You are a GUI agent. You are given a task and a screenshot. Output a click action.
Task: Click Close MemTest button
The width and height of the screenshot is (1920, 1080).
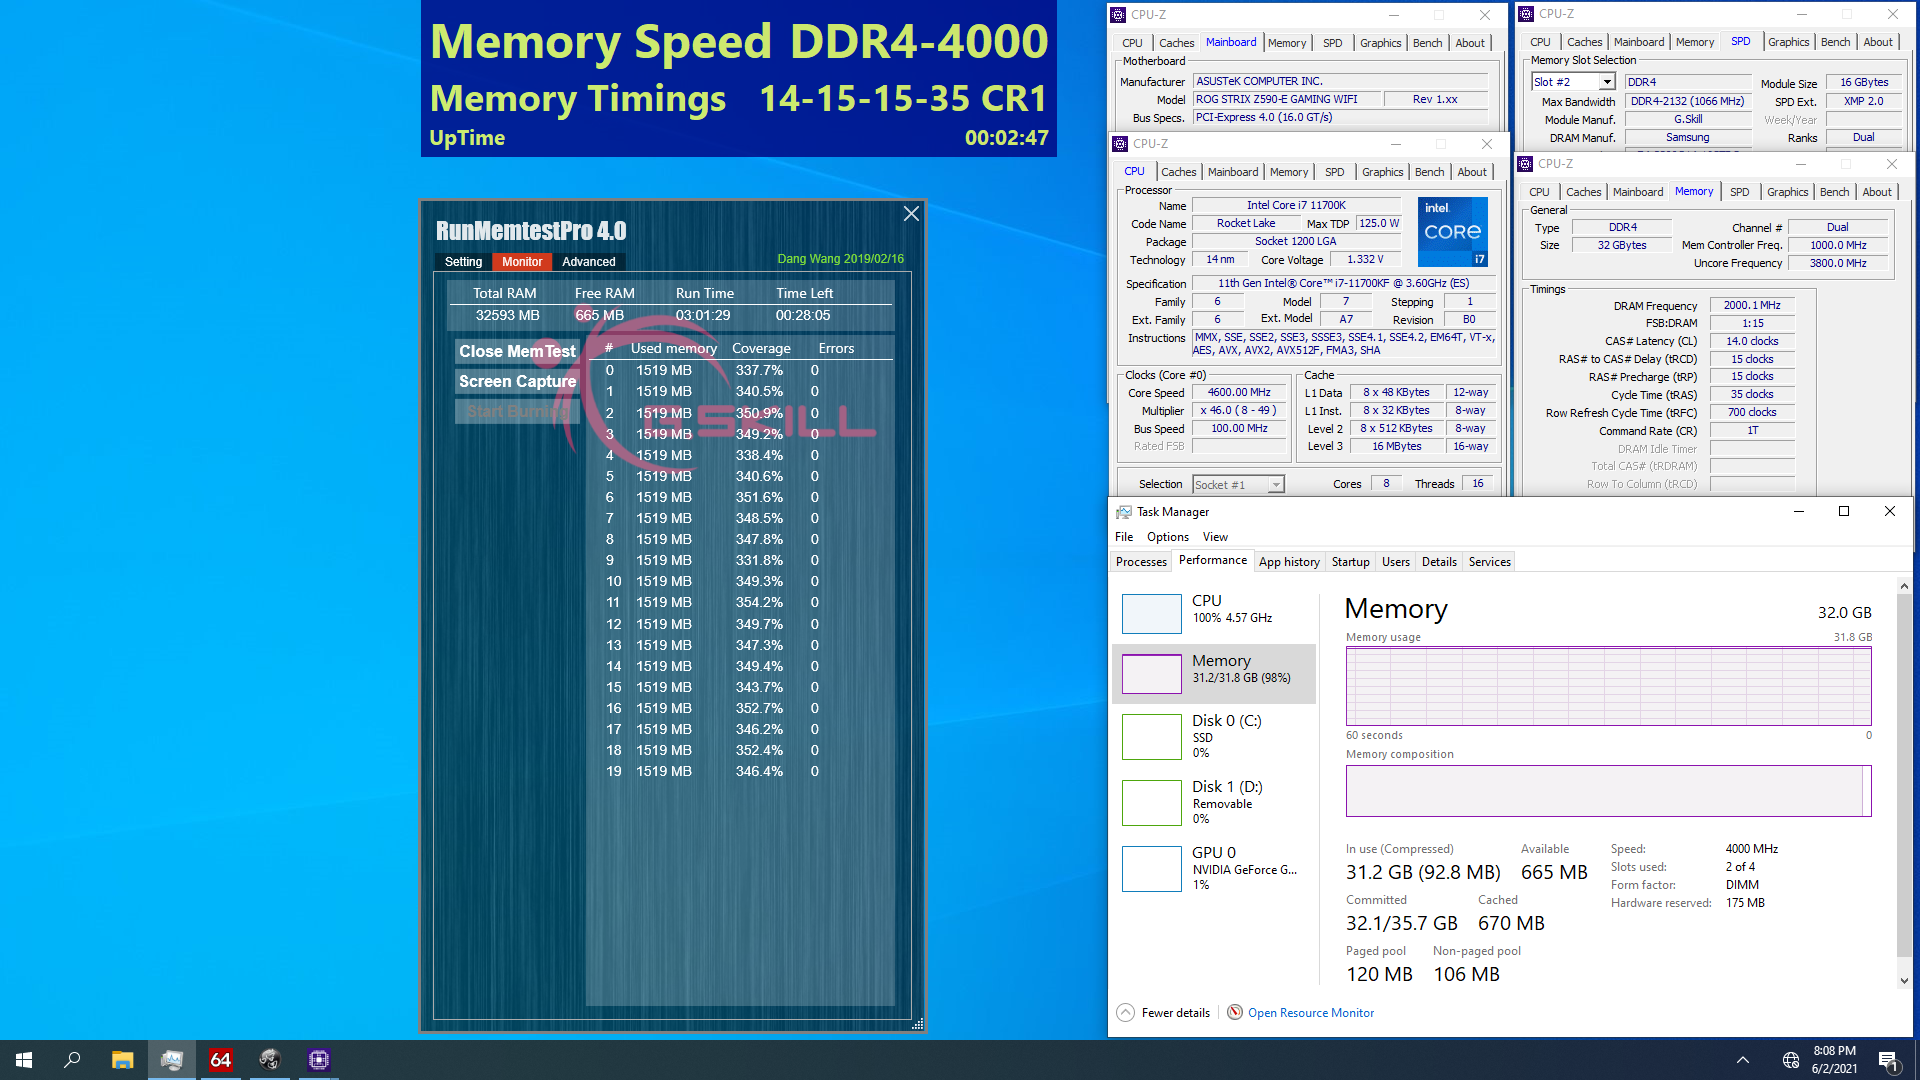point(516,351)
